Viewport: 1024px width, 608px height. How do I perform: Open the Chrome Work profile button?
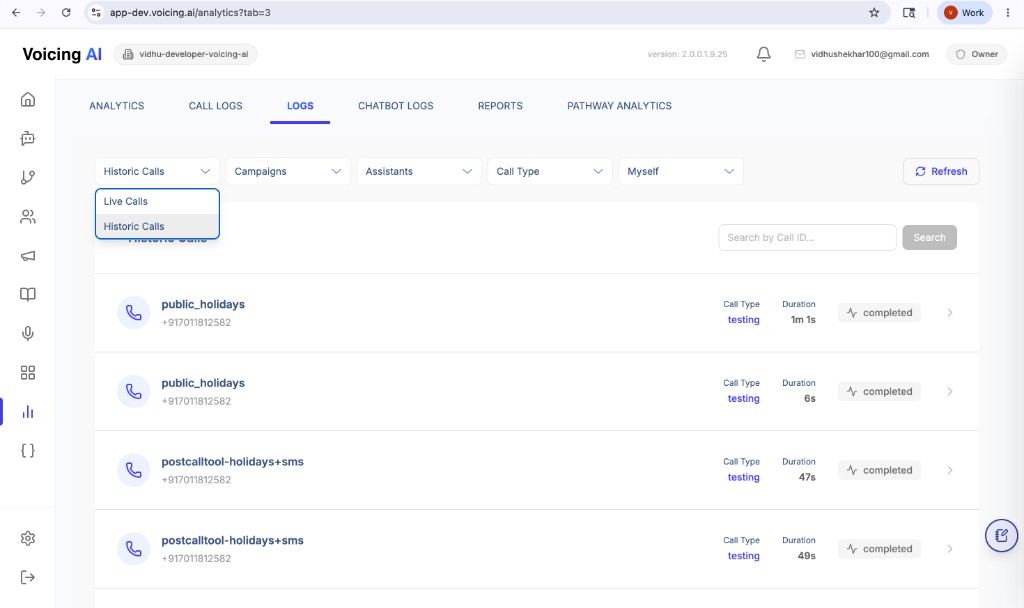[965, 12]
